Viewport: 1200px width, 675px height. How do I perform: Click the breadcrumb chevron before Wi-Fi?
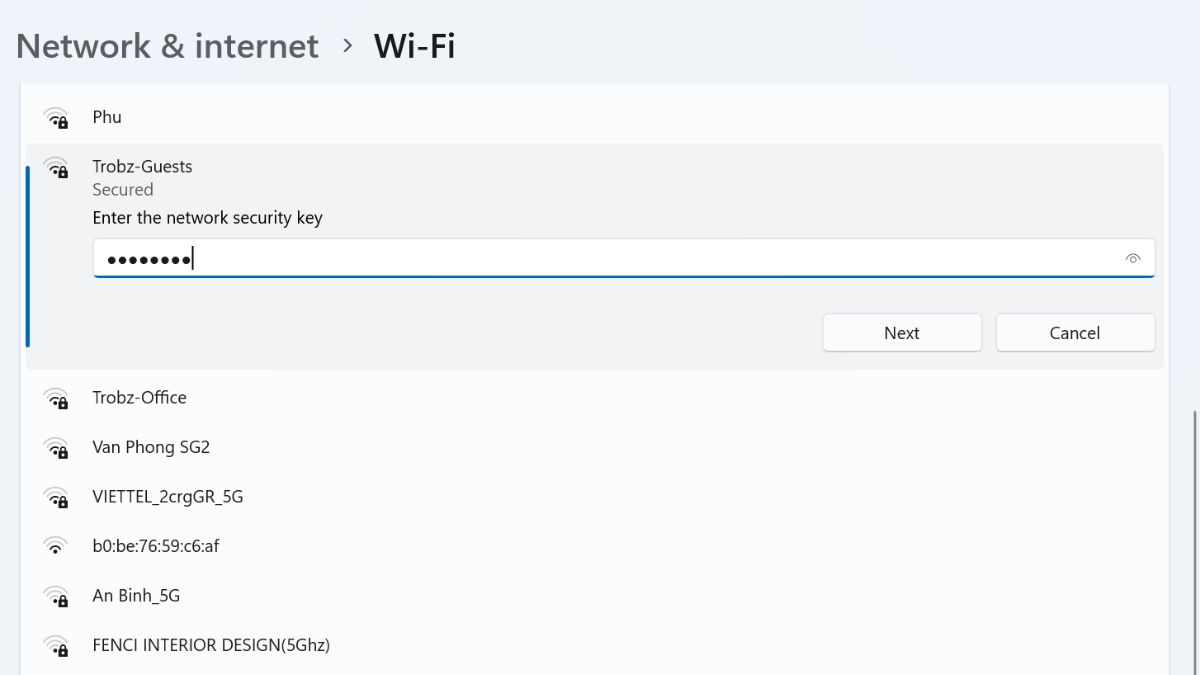pos(347,46)
